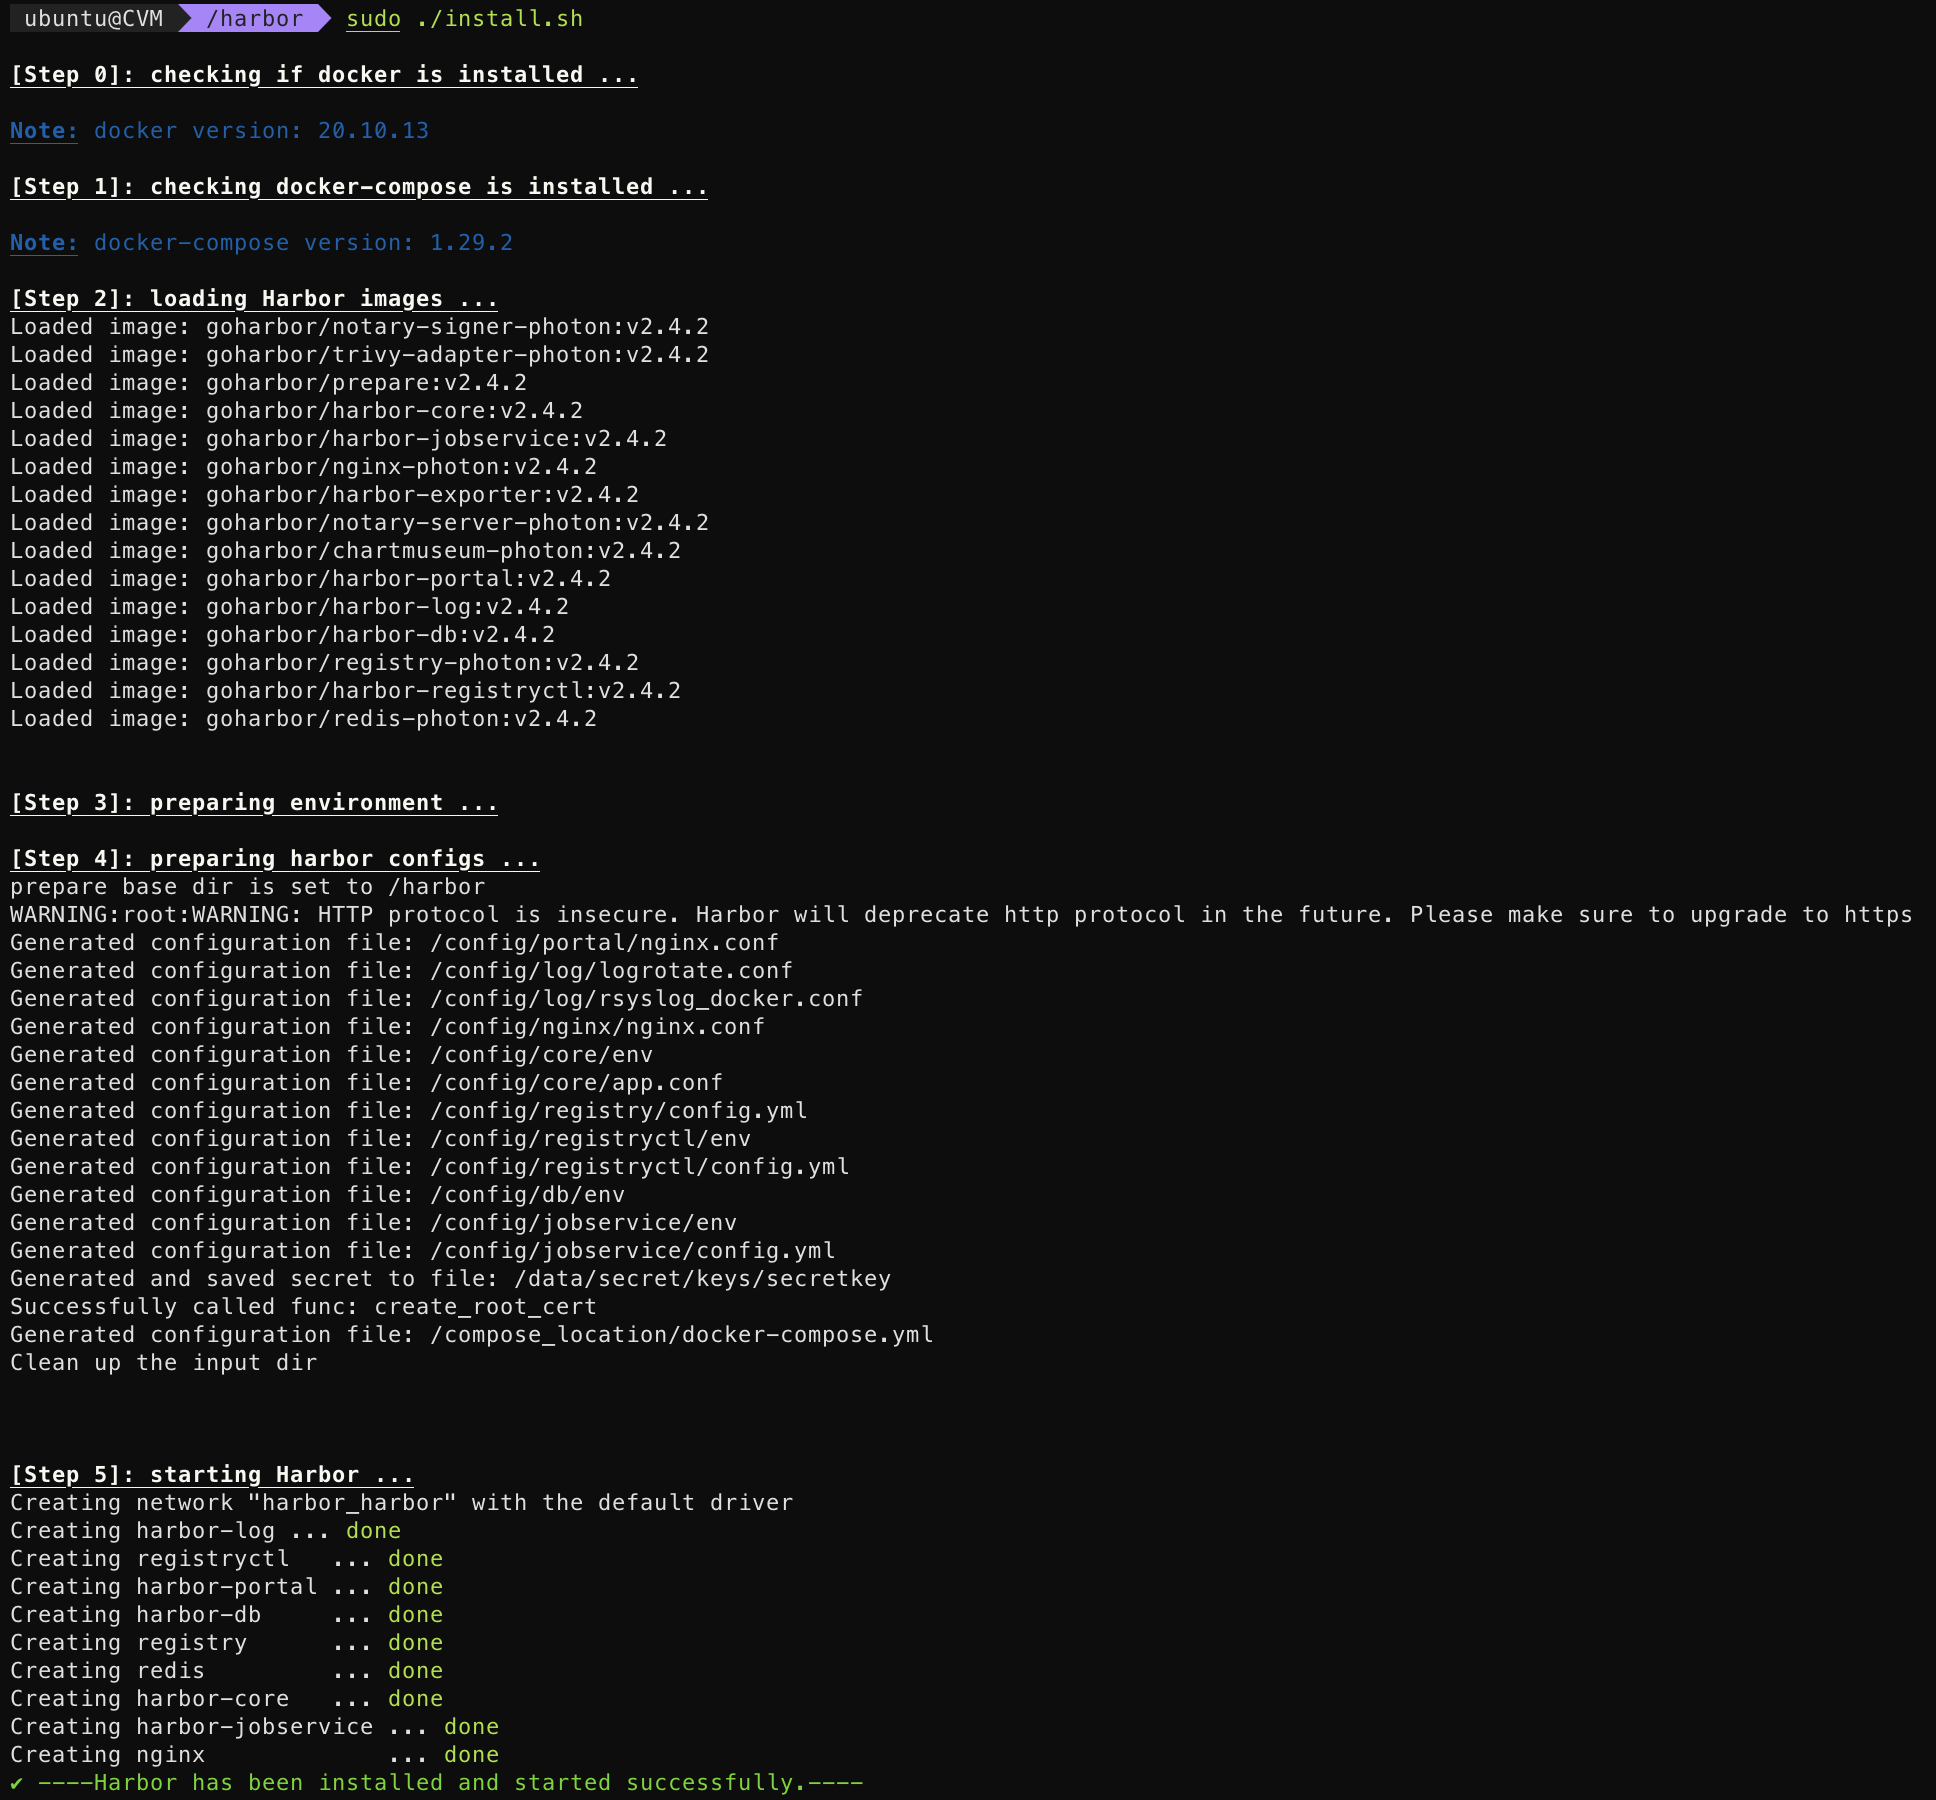Click the secretkey saved secret line
The width and height of the screenshot is (1936, 1800).
click(451, 1279)
